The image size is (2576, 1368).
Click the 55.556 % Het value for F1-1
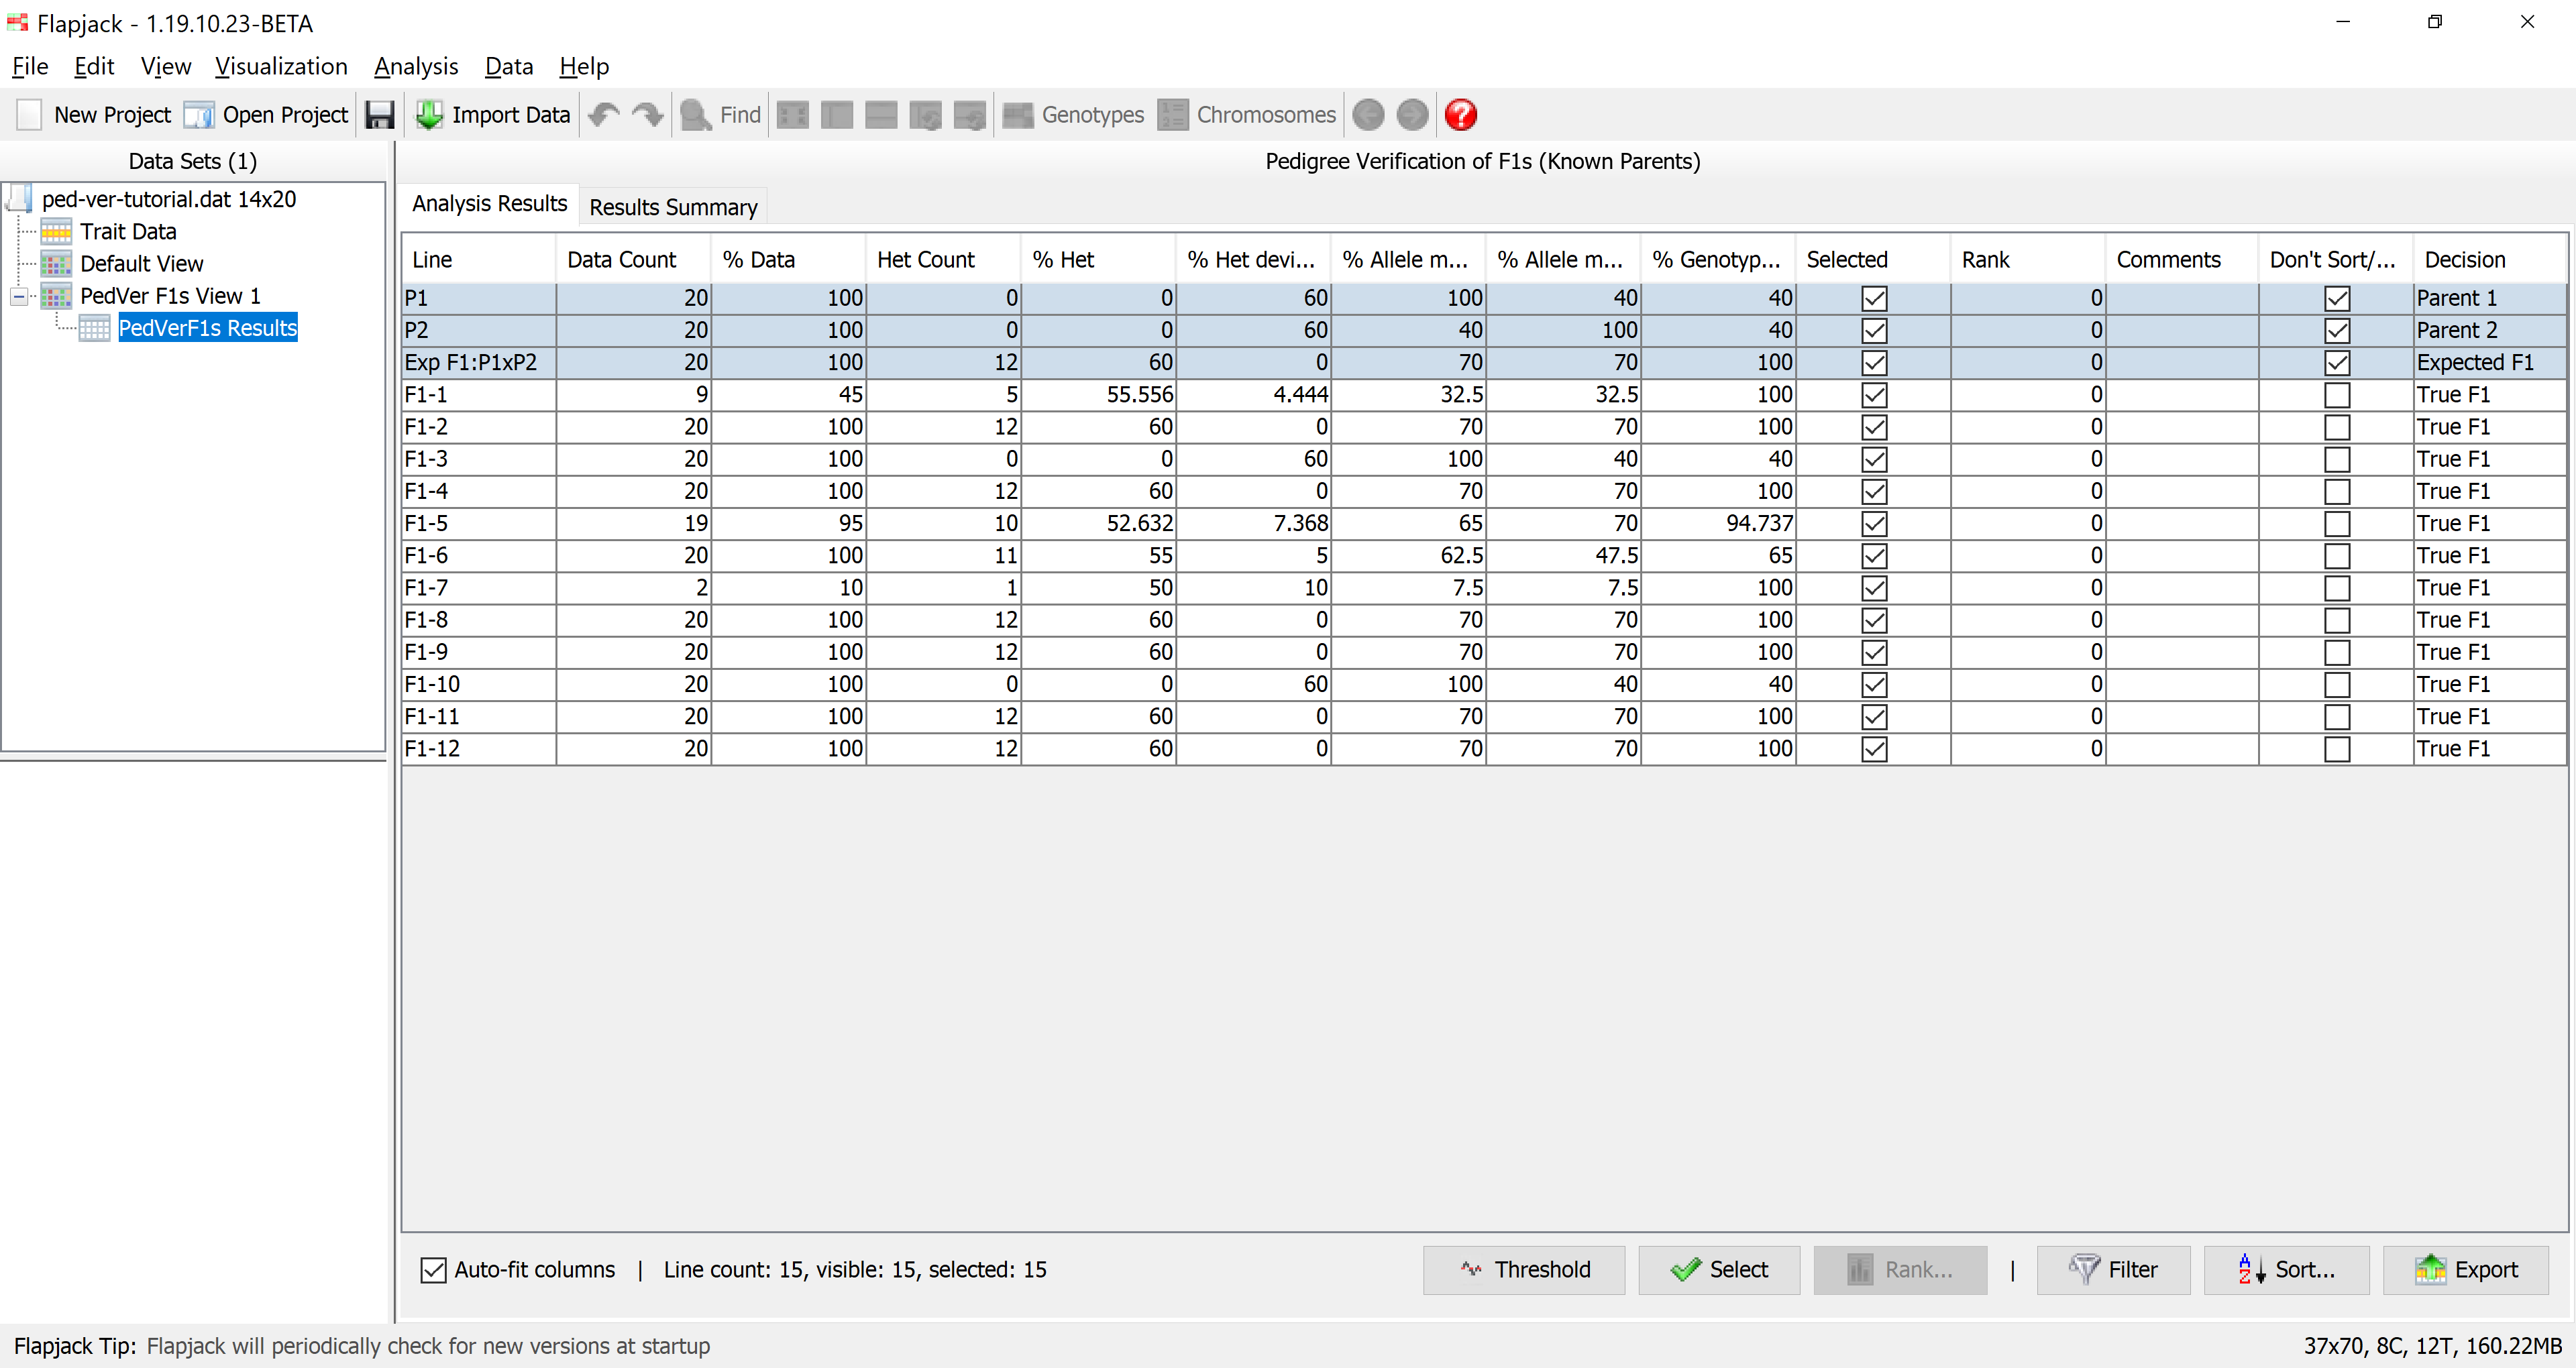point(1097,395)
